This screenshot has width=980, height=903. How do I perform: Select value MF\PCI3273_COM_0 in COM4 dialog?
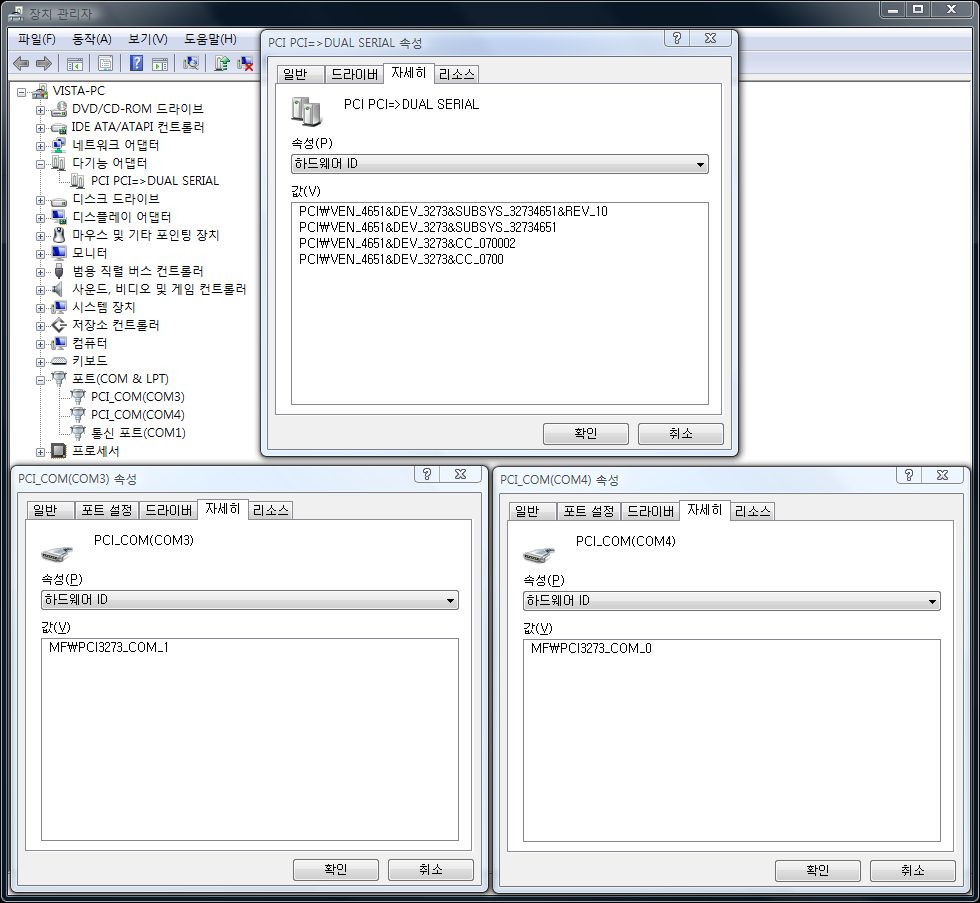(591, 648)
